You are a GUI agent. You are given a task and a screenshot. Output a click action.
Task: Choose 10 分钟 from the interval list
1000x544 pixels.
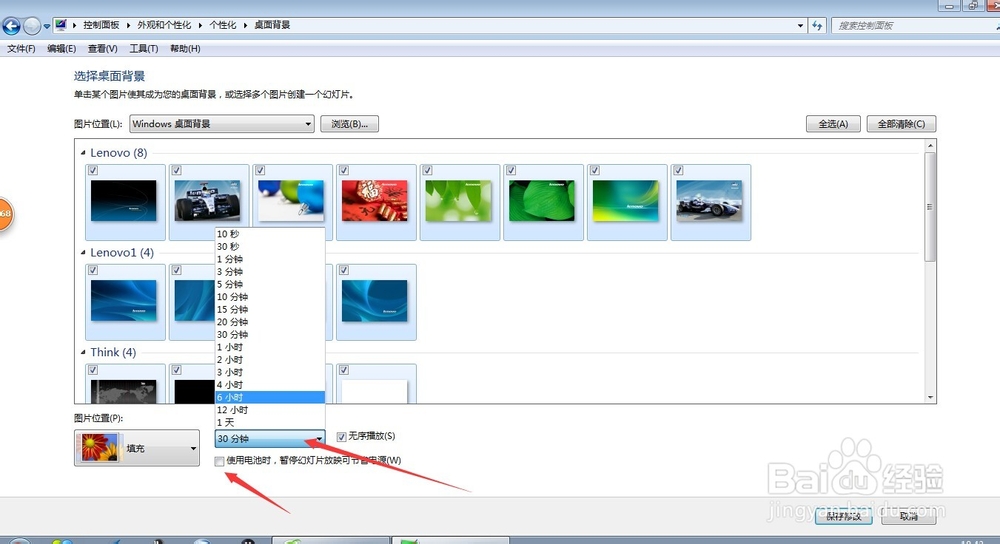(x=270, y=297)
